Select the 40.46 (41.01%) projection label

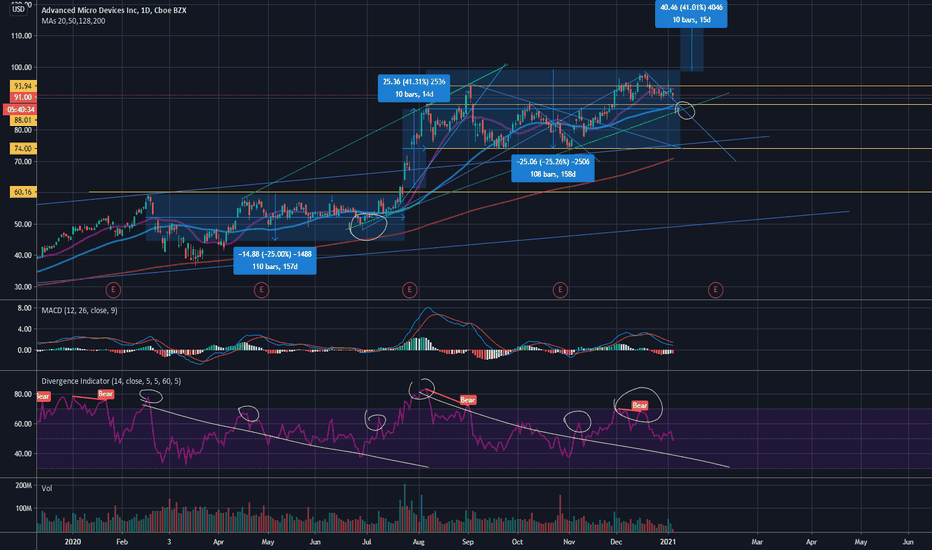pos(691,14)
